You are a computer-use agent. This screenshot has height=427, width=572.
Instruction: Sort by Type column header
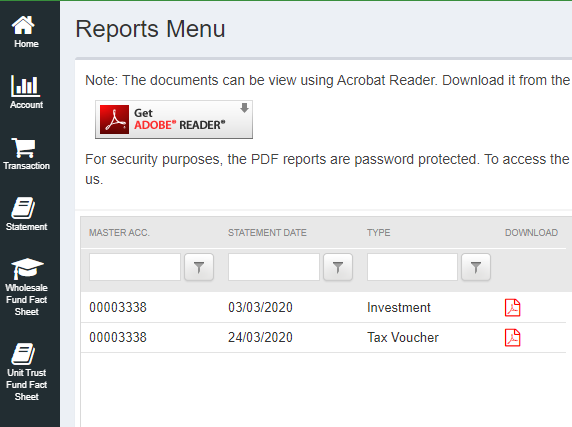(379, 233)
